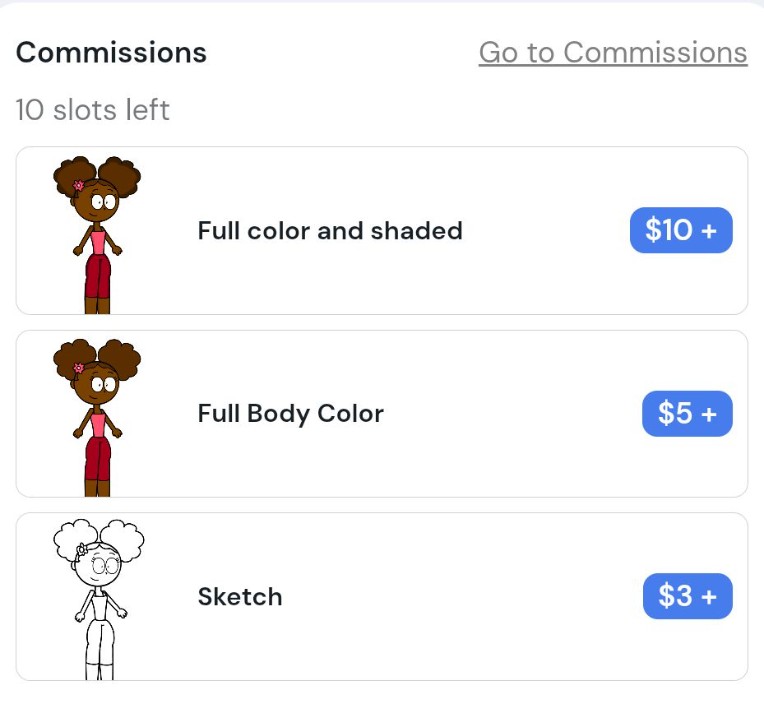
Task: Open the Sketch line-art thumbnail
Action: [98, 599]
